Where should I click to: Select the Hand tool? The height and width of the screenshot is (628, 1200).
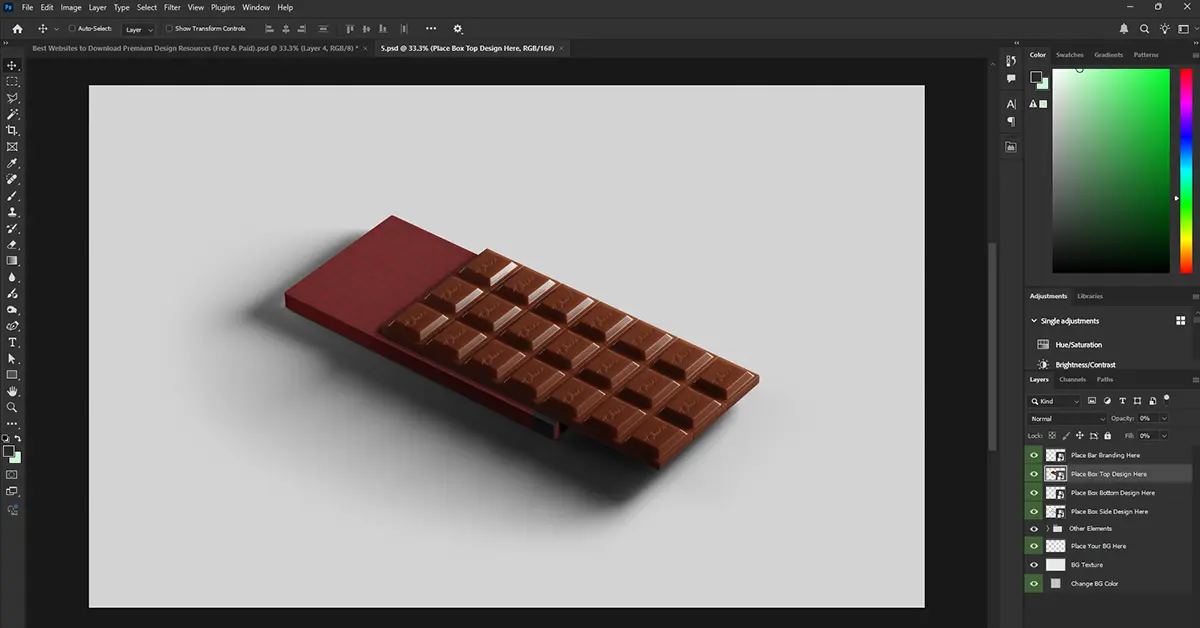point(12,391)
